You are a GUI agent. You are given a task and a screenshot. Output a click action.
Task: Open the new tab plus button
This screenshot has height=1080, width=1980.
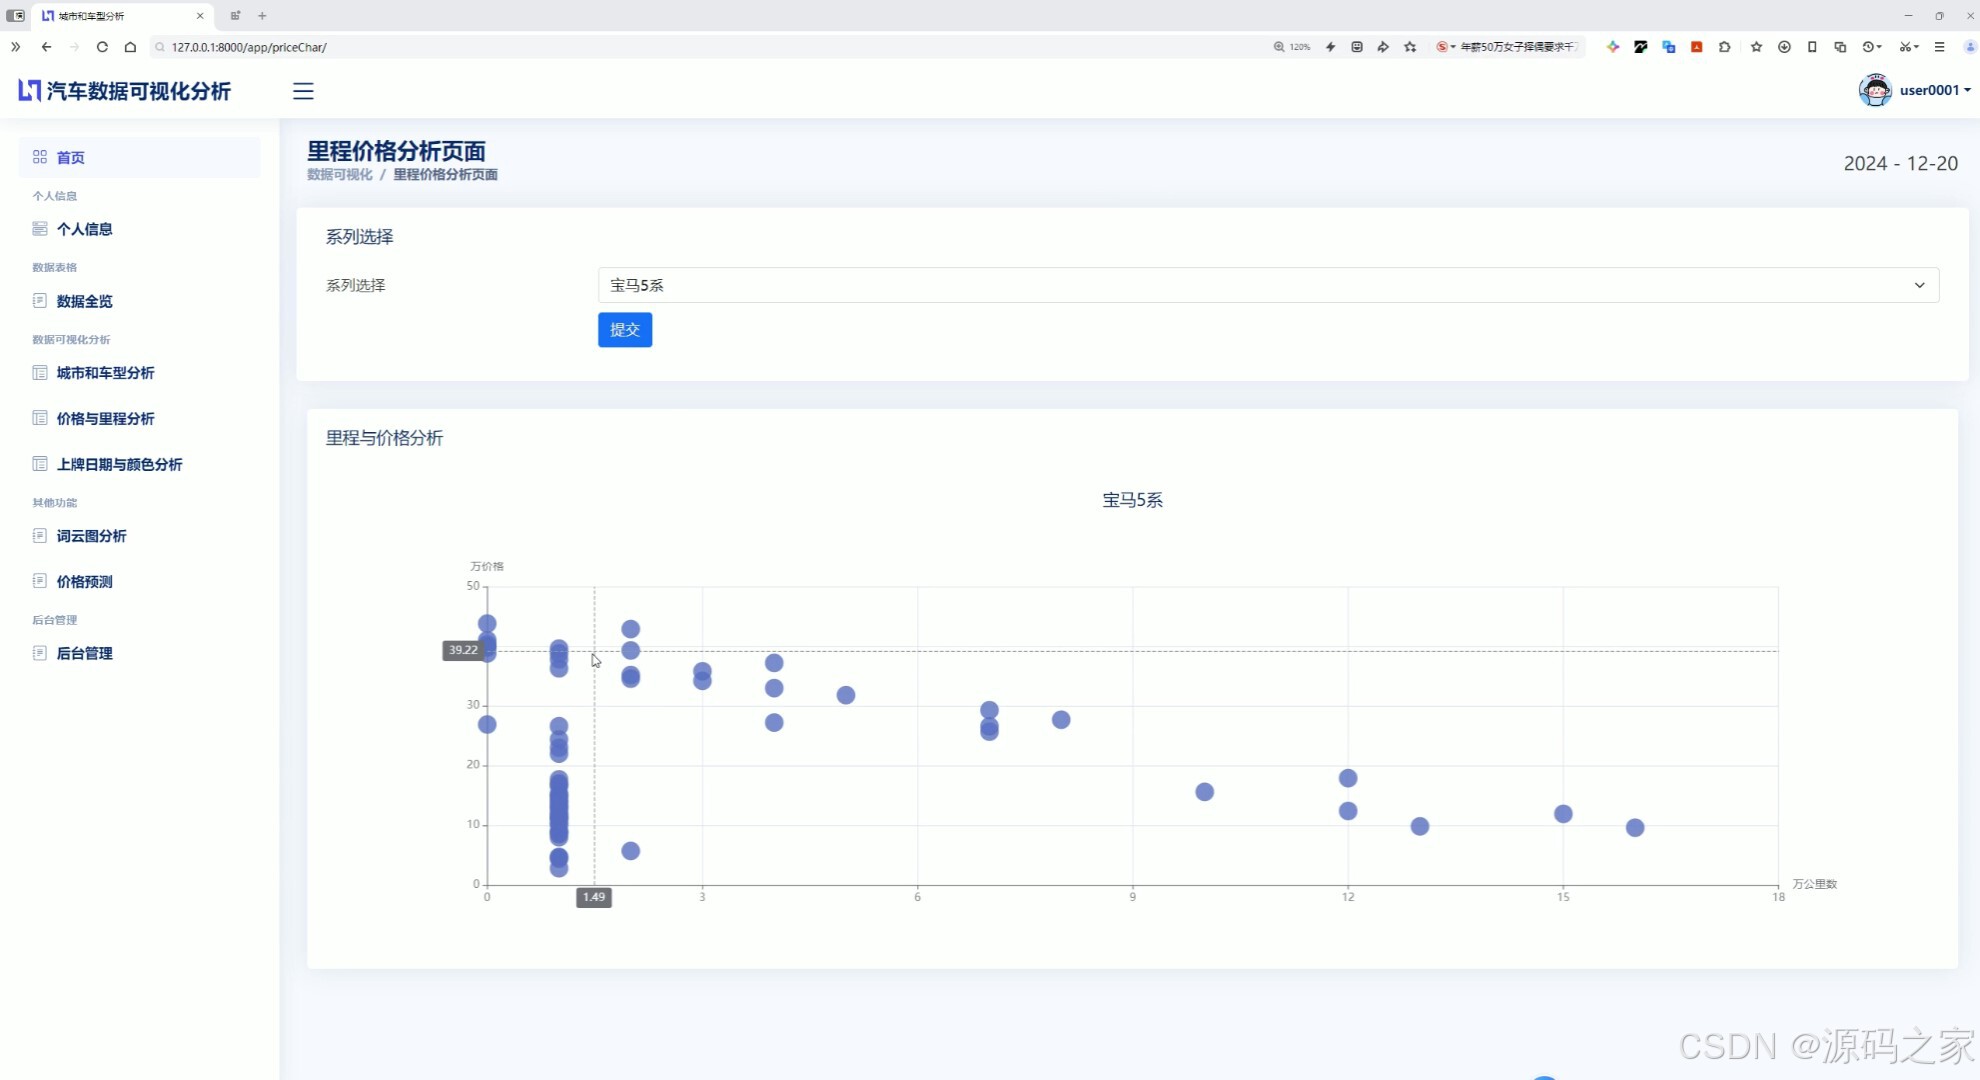click(x=262, y=16)
